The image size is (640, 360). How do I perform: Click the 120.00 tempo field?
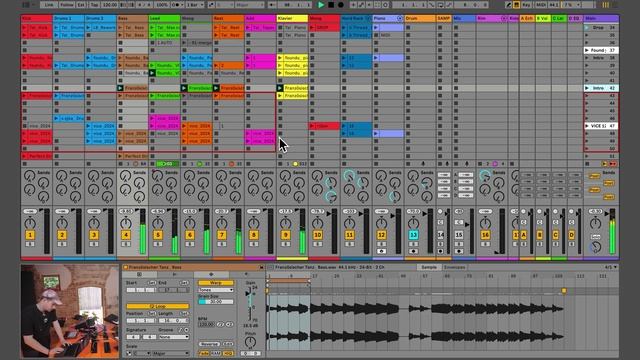coord(110,5)
